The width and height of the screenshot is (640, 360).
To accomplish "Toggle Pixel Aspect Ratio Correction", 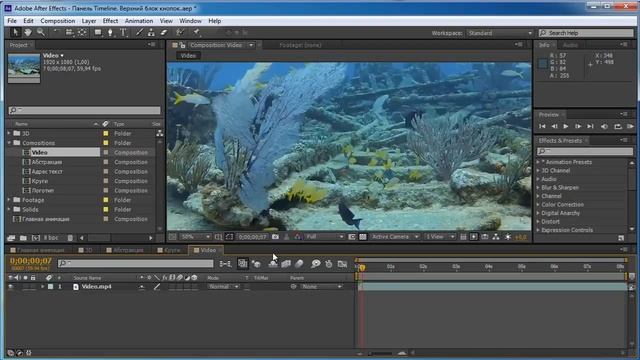I will [x=463, y=237].
